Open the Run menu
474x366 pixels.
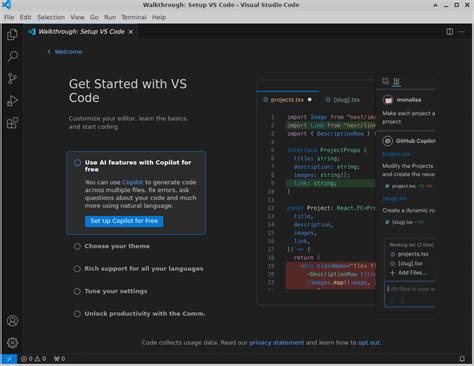pos(110,17)
